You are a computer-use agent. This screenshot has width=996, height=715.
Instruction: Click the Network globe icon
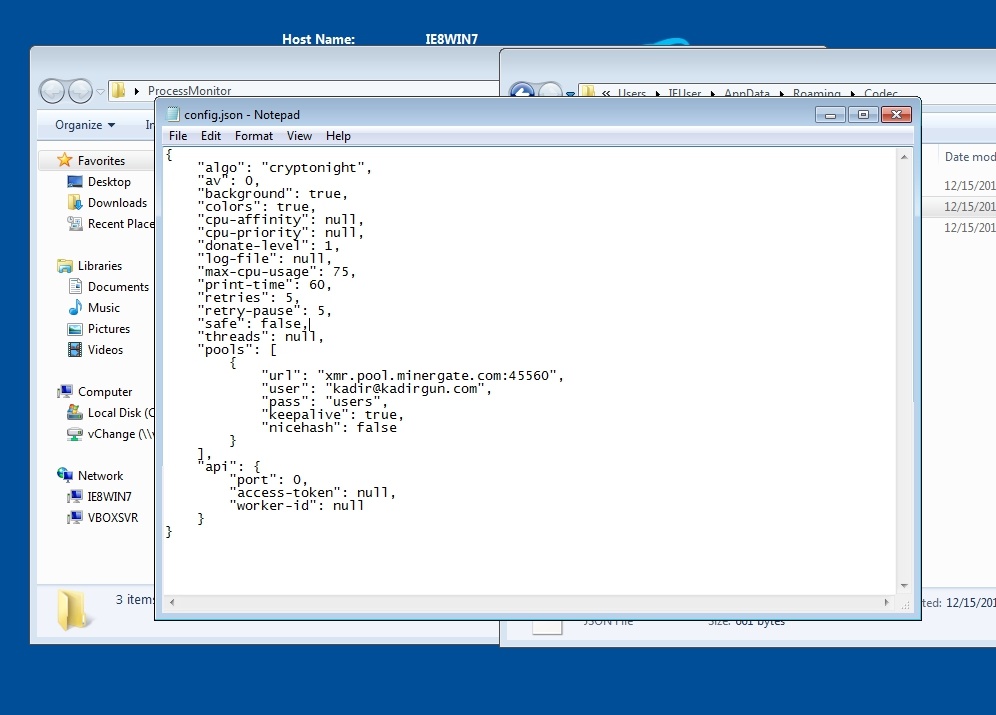64,474
